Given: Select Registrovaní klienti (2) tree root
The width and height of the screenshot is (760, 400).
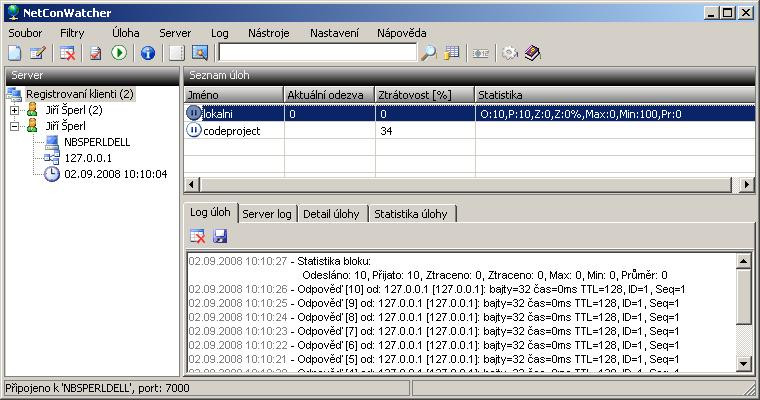Looking at the screenshot, I should (79, 94).
